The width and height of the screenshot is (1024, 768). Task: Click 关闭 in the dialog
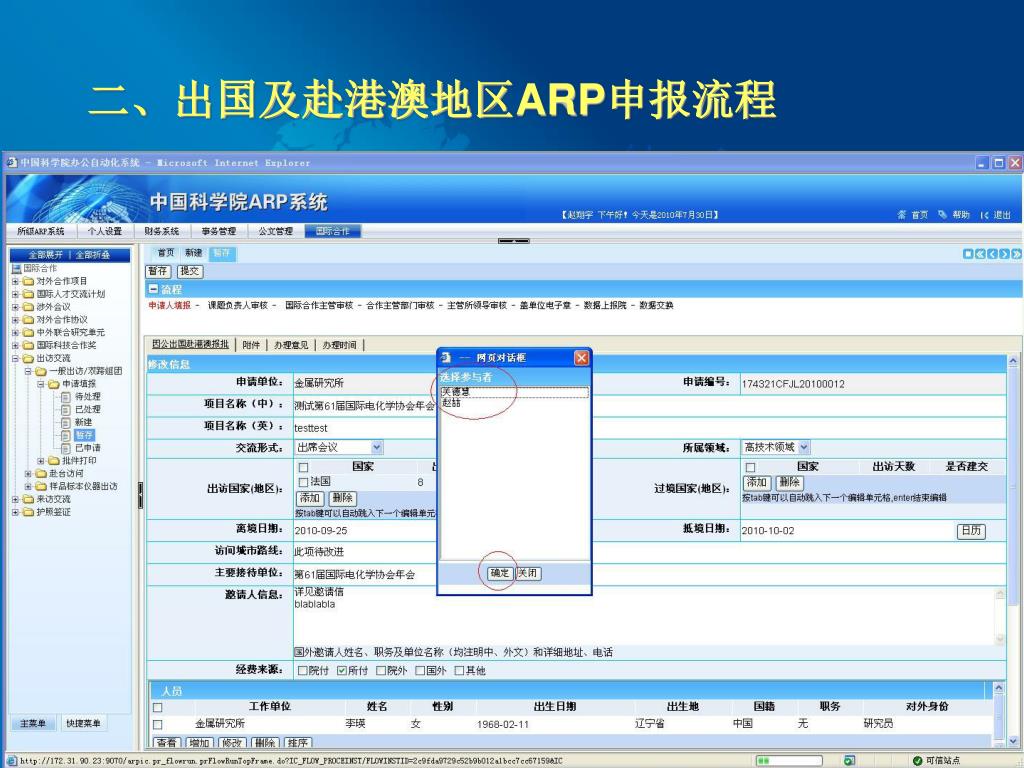(x=528, y=573)
